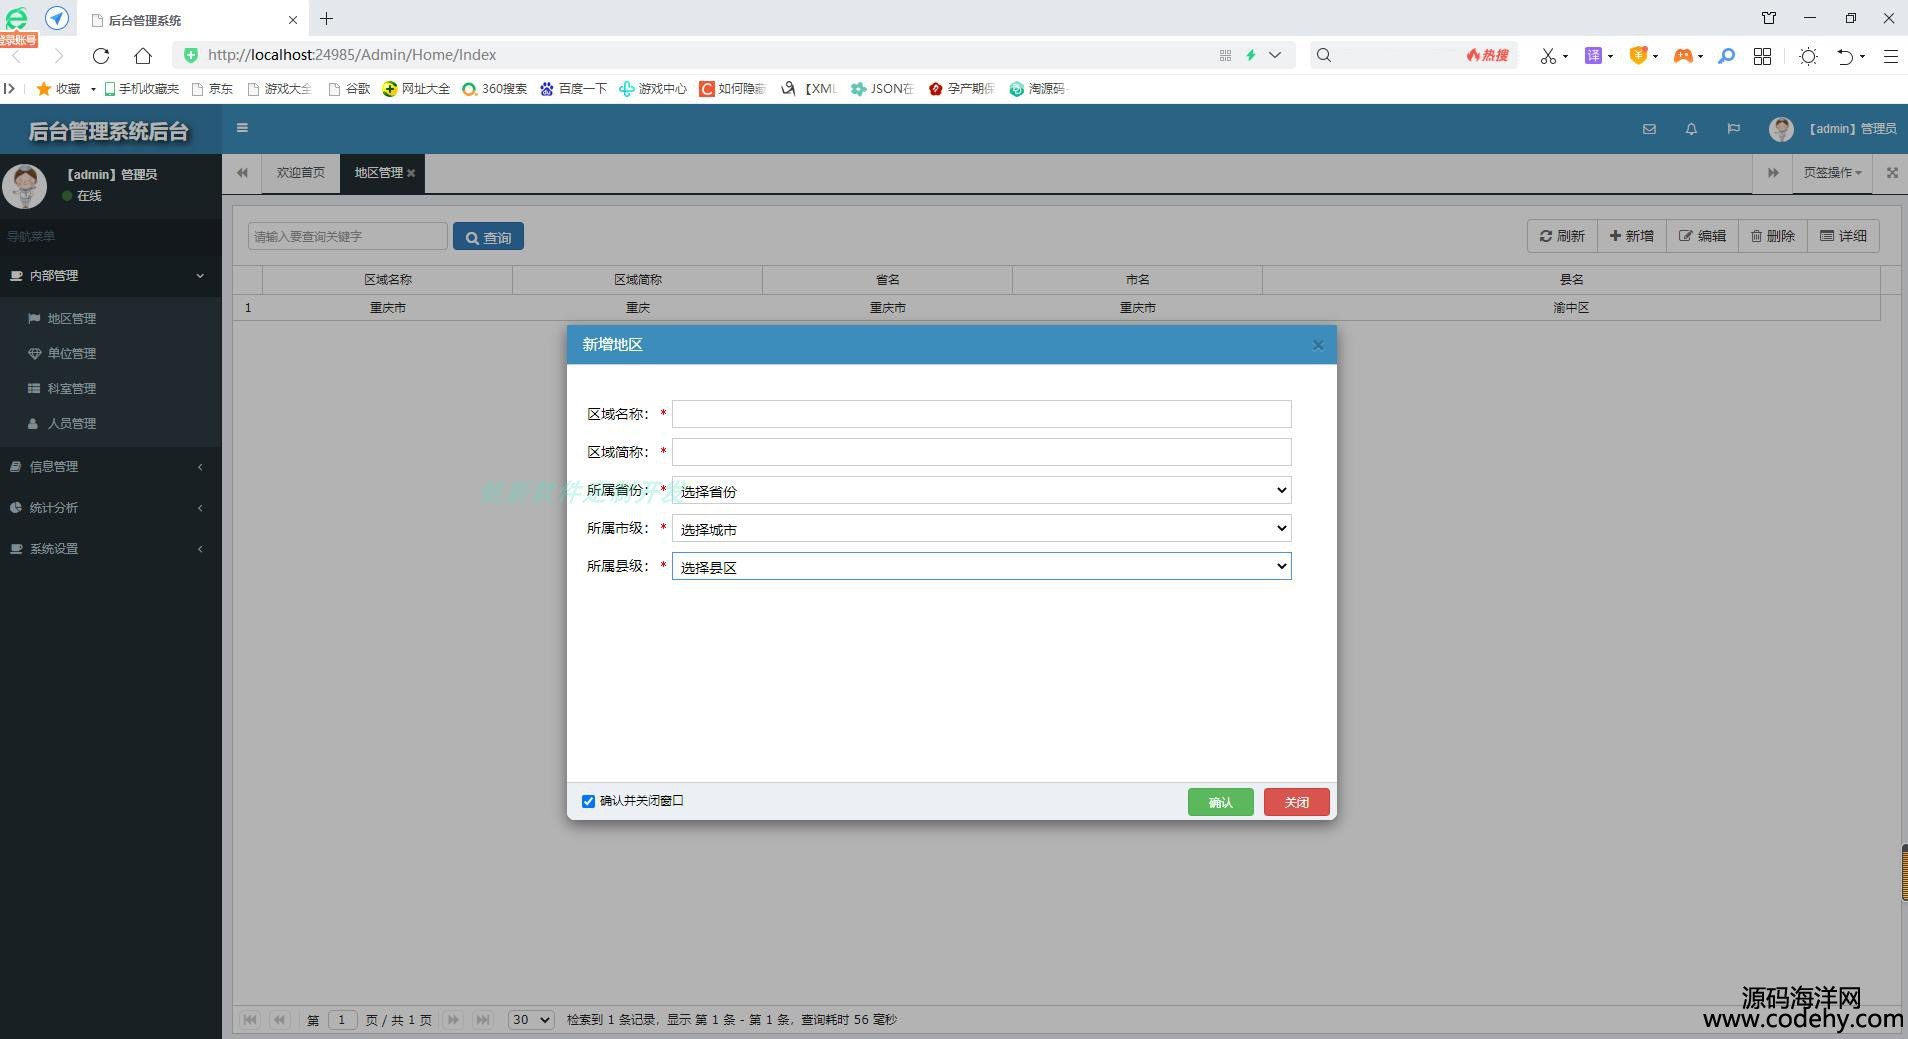Toggle the 确认并关闭窗口 checkbox
This screenshot has width=1908, height=1039.
pyautogui.click(x=588, y=801)
